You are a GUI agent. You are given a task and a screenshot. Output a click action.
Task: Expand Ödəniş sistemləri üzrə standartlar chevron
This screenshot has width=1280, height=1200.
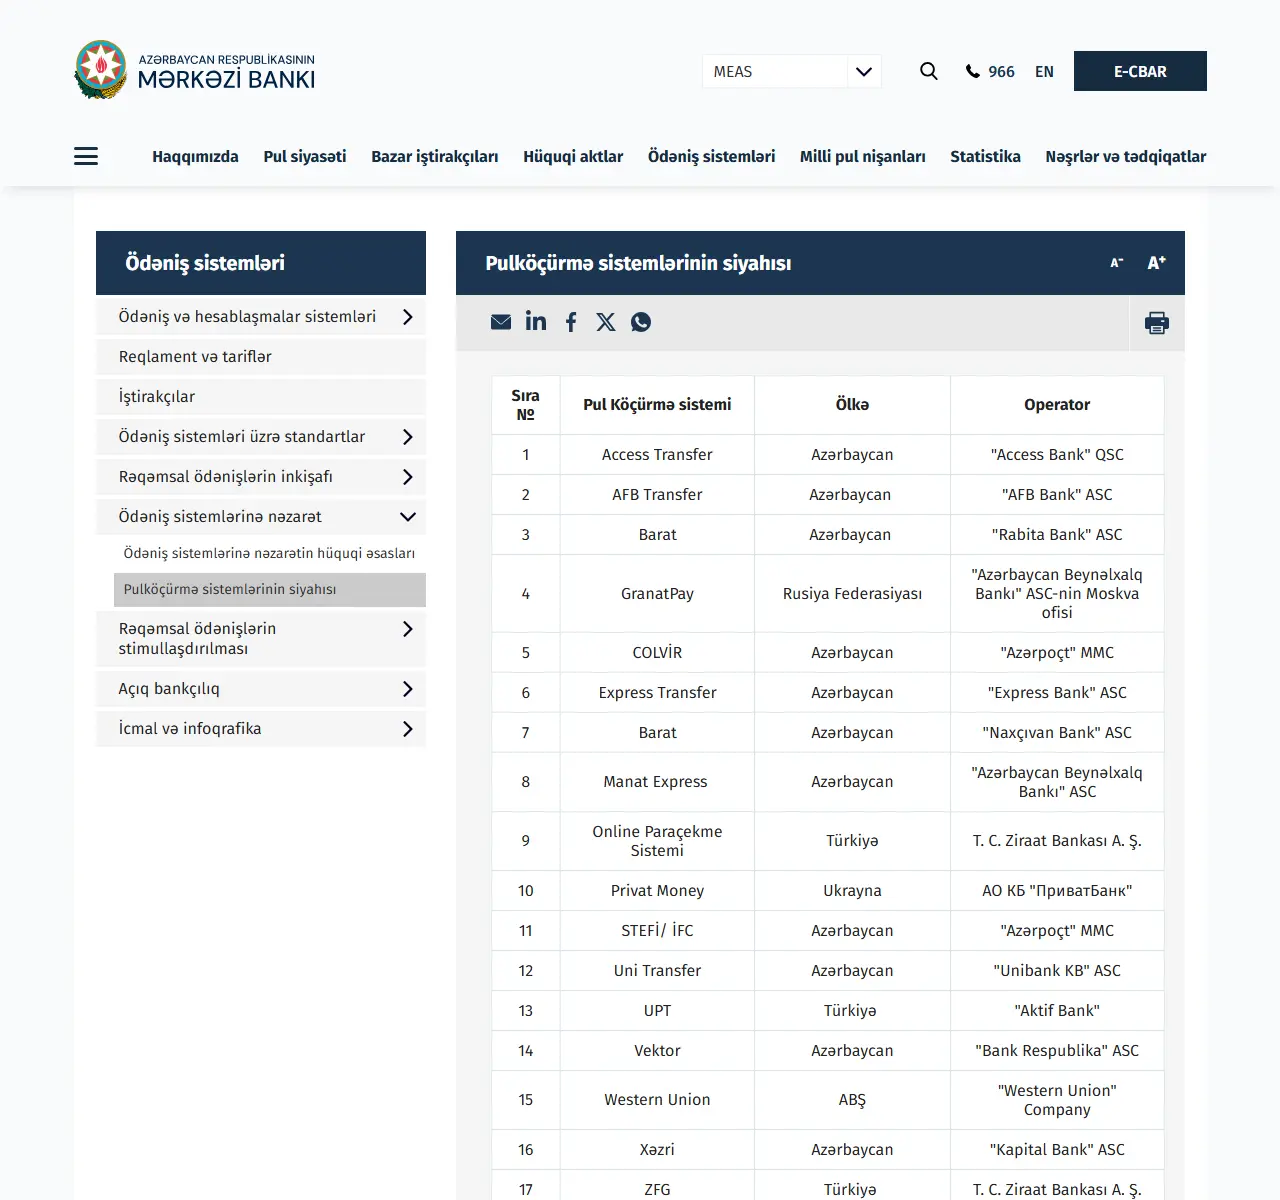[x=408, y=437]
